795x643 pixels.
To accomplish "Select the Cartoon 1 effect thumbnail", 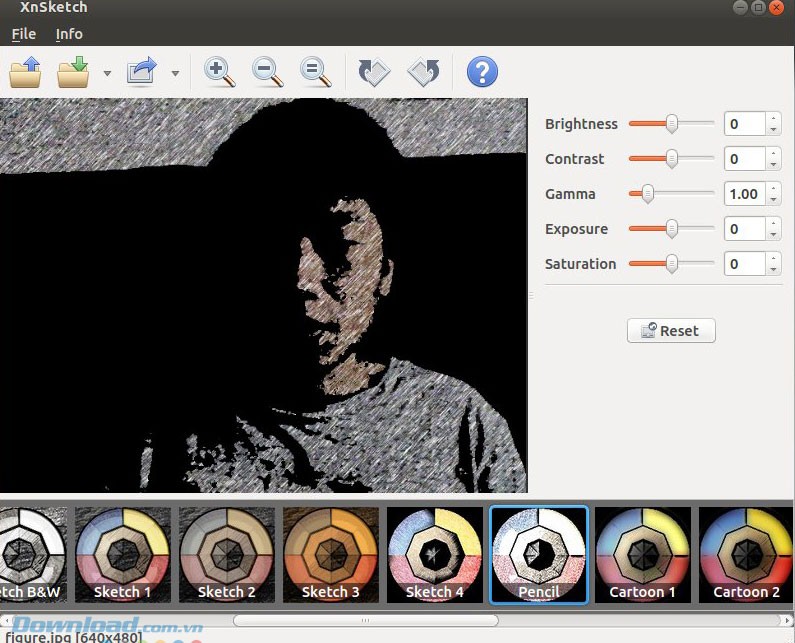I will click(x=643, y=554).
